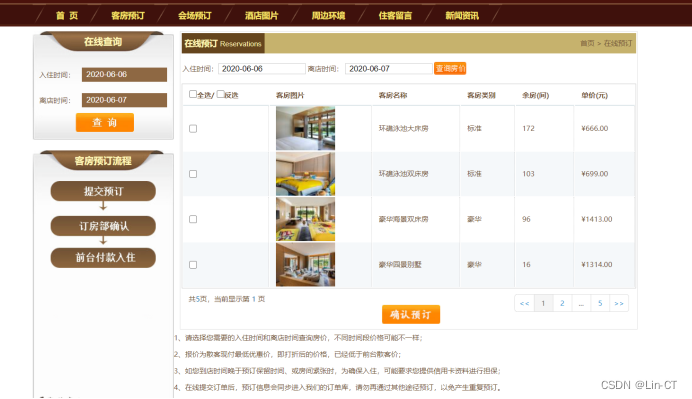The width and height of the screenshot is (692, 399).
Task: Click the price ¥699.00
Action: coord(594,174)
